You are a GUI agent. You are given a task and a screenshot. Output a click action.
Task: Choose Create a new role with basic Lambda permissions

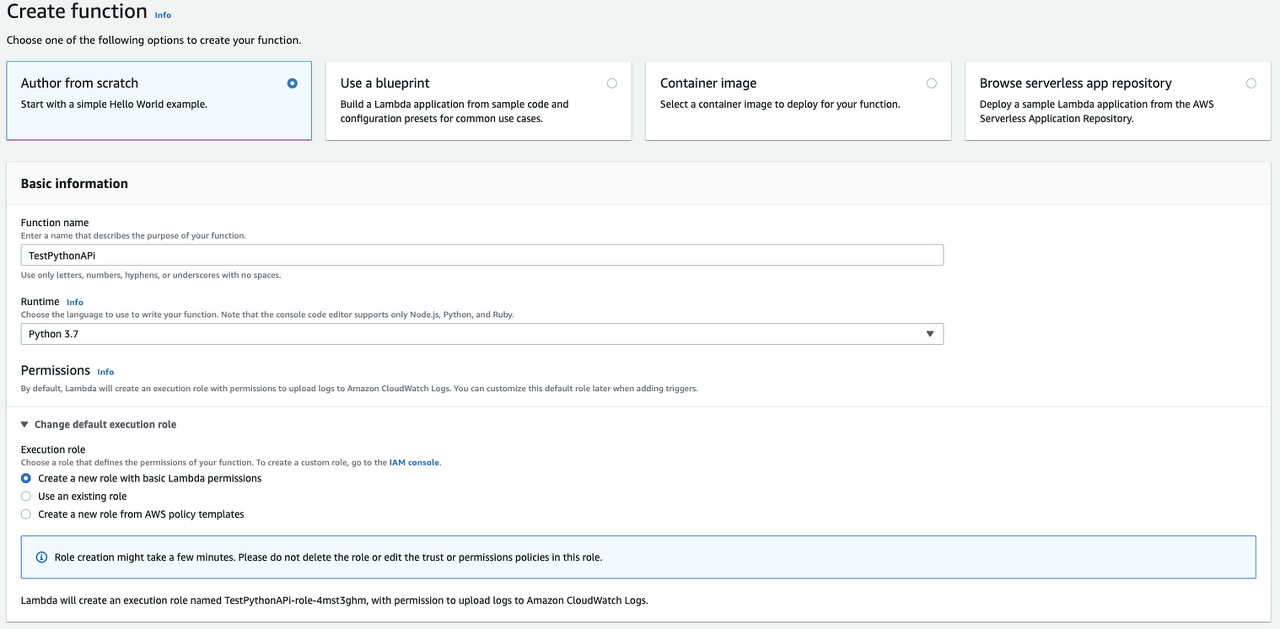point(26,479)
